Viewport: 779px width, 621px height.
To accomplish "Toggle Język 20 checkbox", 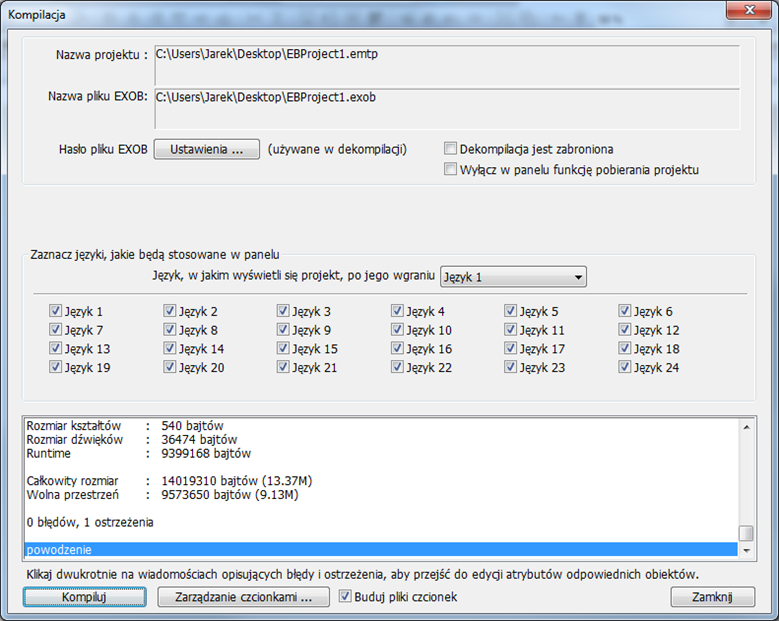I will coord(169,367).
